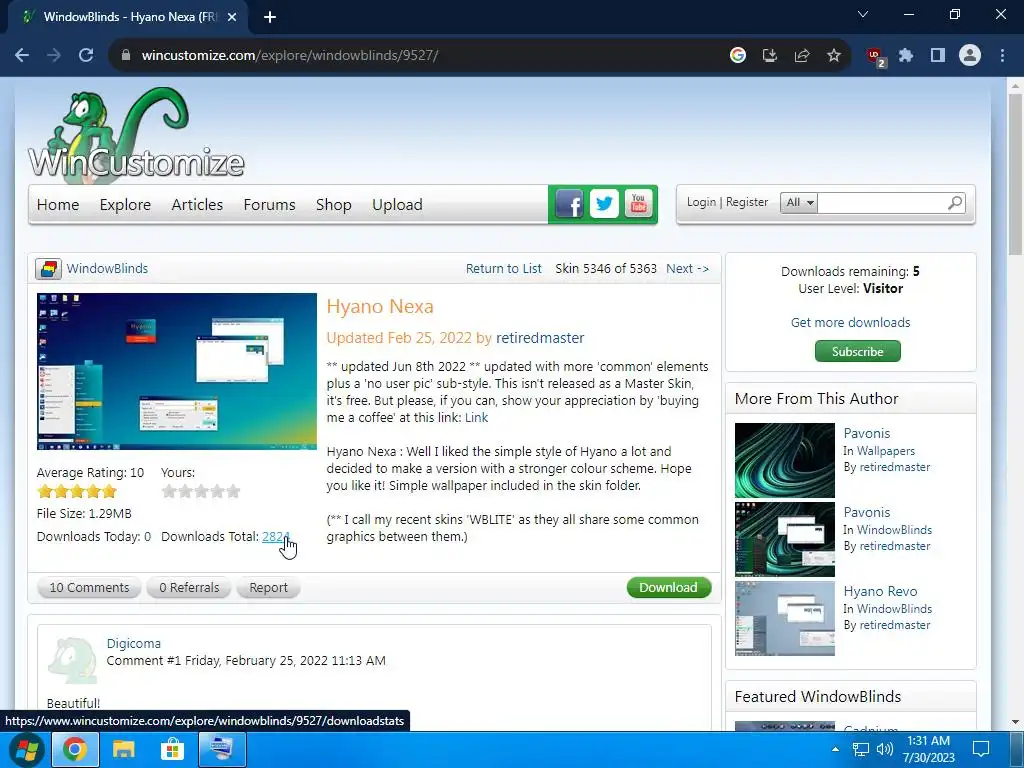
Task: Click the Login link
Action: 701,202
